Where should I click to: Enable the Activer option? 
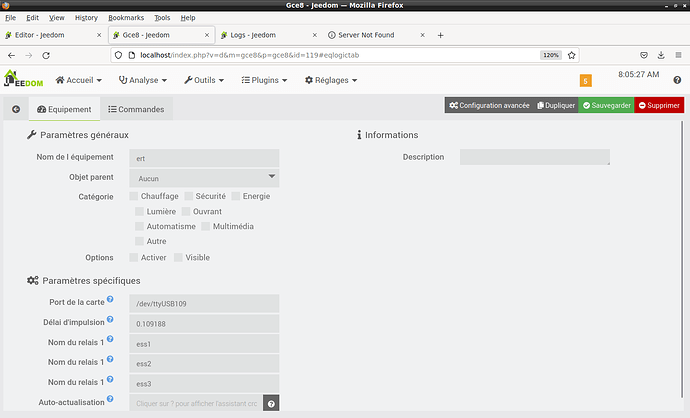coord(134,257)
